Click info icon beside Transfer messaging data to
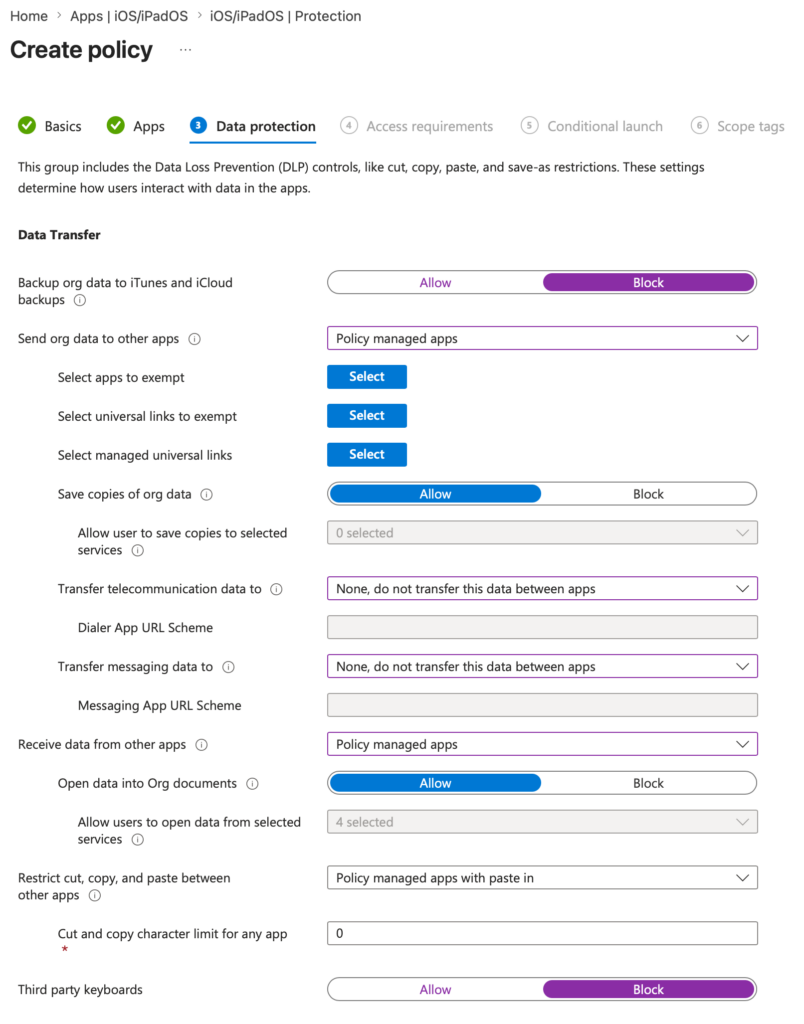Image resolution: width=804 pixels, height=1024 pixels. point(228,667)
